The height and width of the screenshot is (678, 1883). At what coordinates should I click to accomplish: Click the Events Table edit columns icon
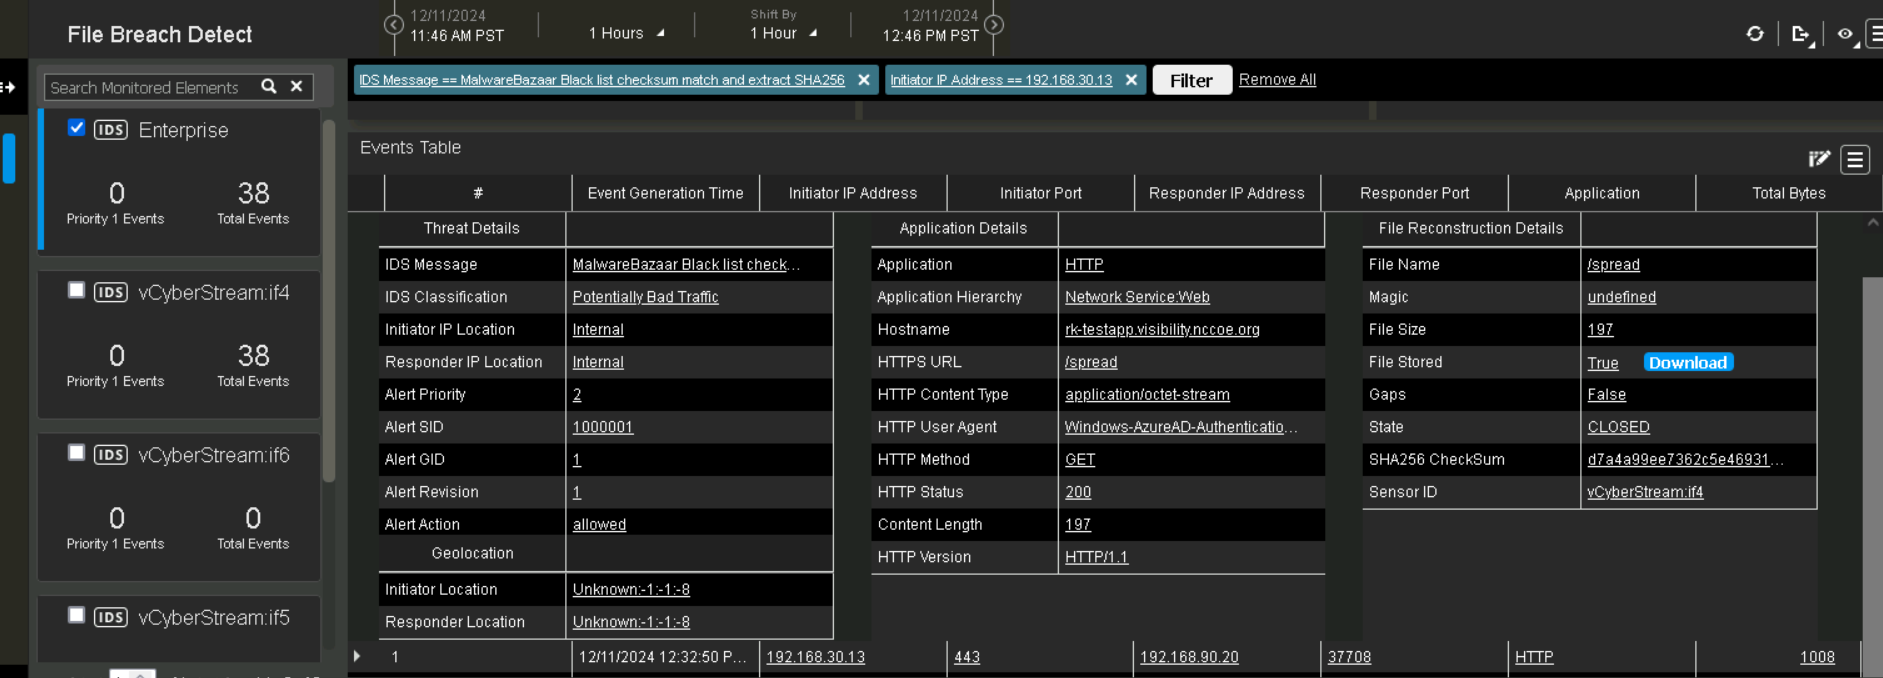pos(1819,159)
